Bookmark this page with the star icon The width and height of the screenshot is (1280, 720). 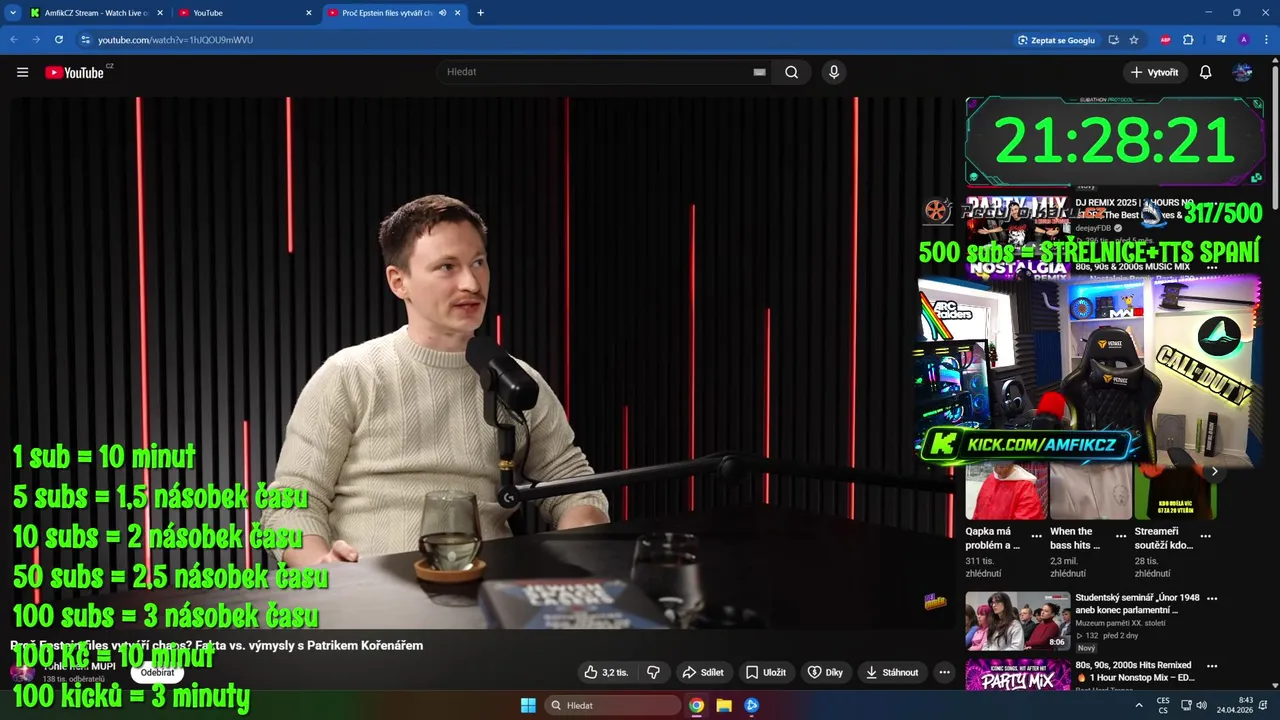tap(1134, 40)
